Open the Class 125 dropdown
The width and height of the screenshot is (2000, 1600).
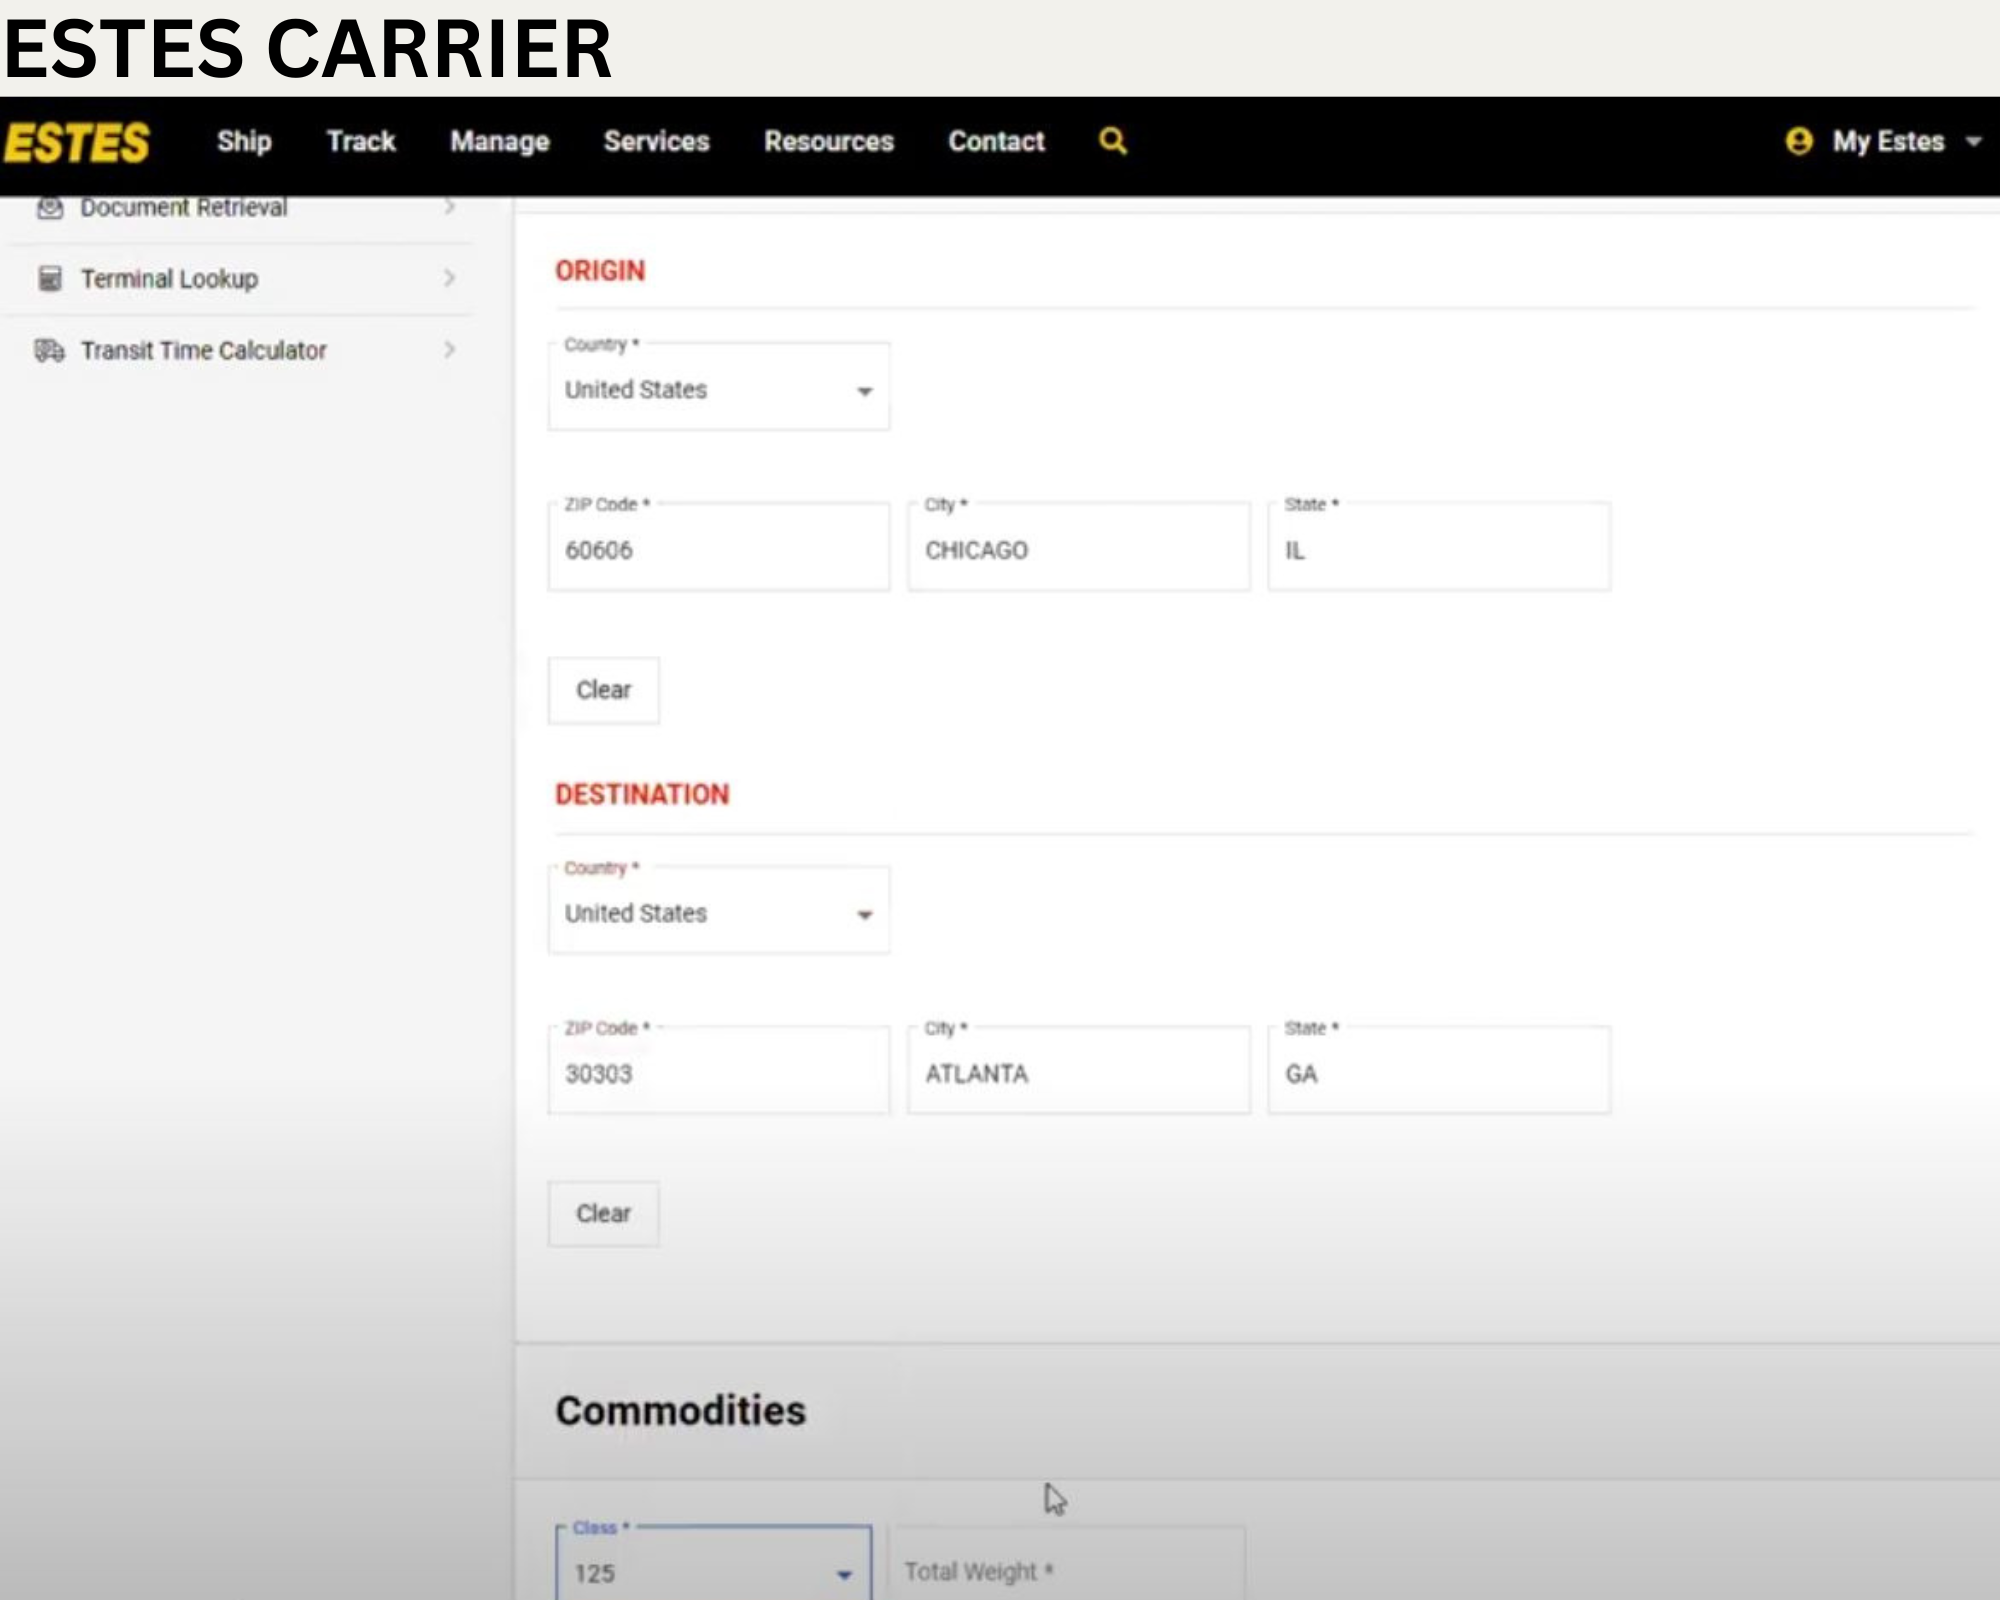pos(713,1573)
